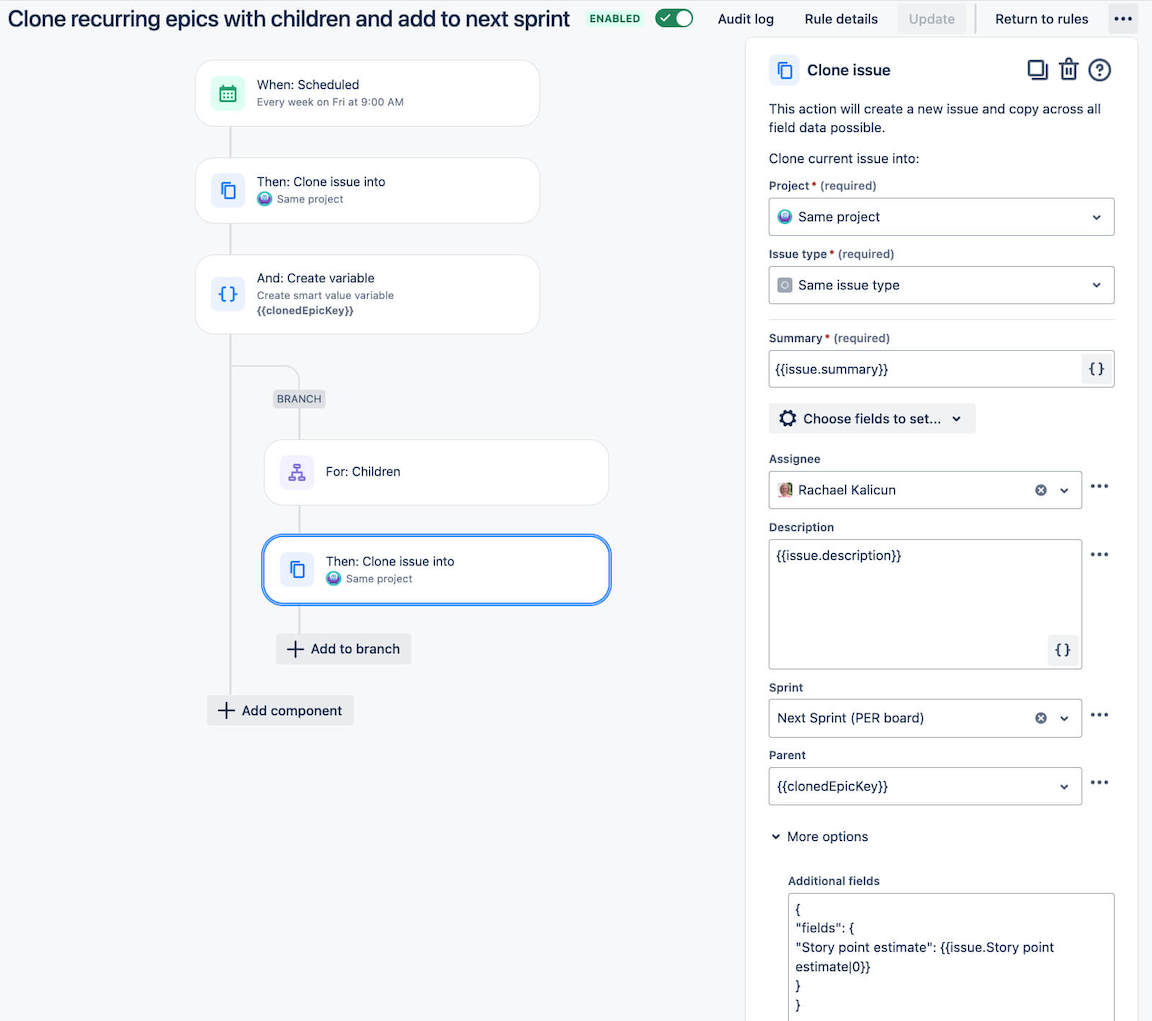1152x1021 pixels.
Task: Open Rule details
Action: coord(840,19)
